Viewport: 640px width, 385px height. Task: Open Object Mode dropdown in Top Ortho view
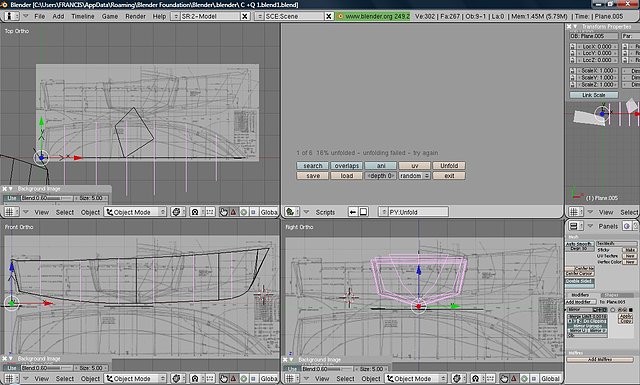pos(135,212)
